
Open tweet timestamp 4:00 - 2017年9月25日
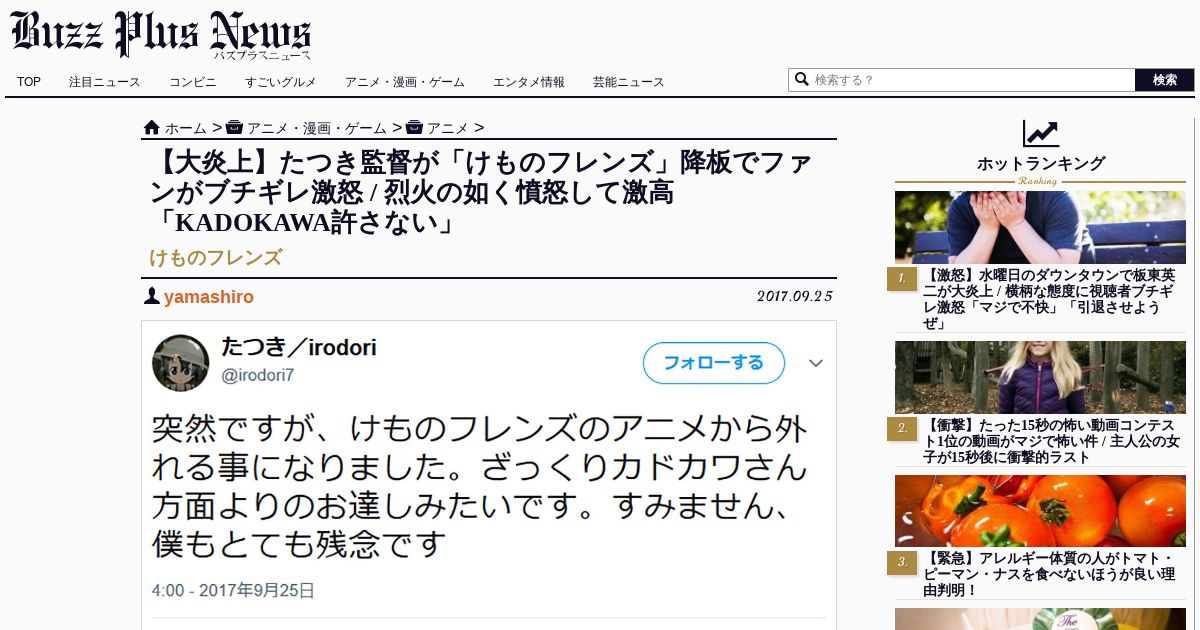point(233,590)
